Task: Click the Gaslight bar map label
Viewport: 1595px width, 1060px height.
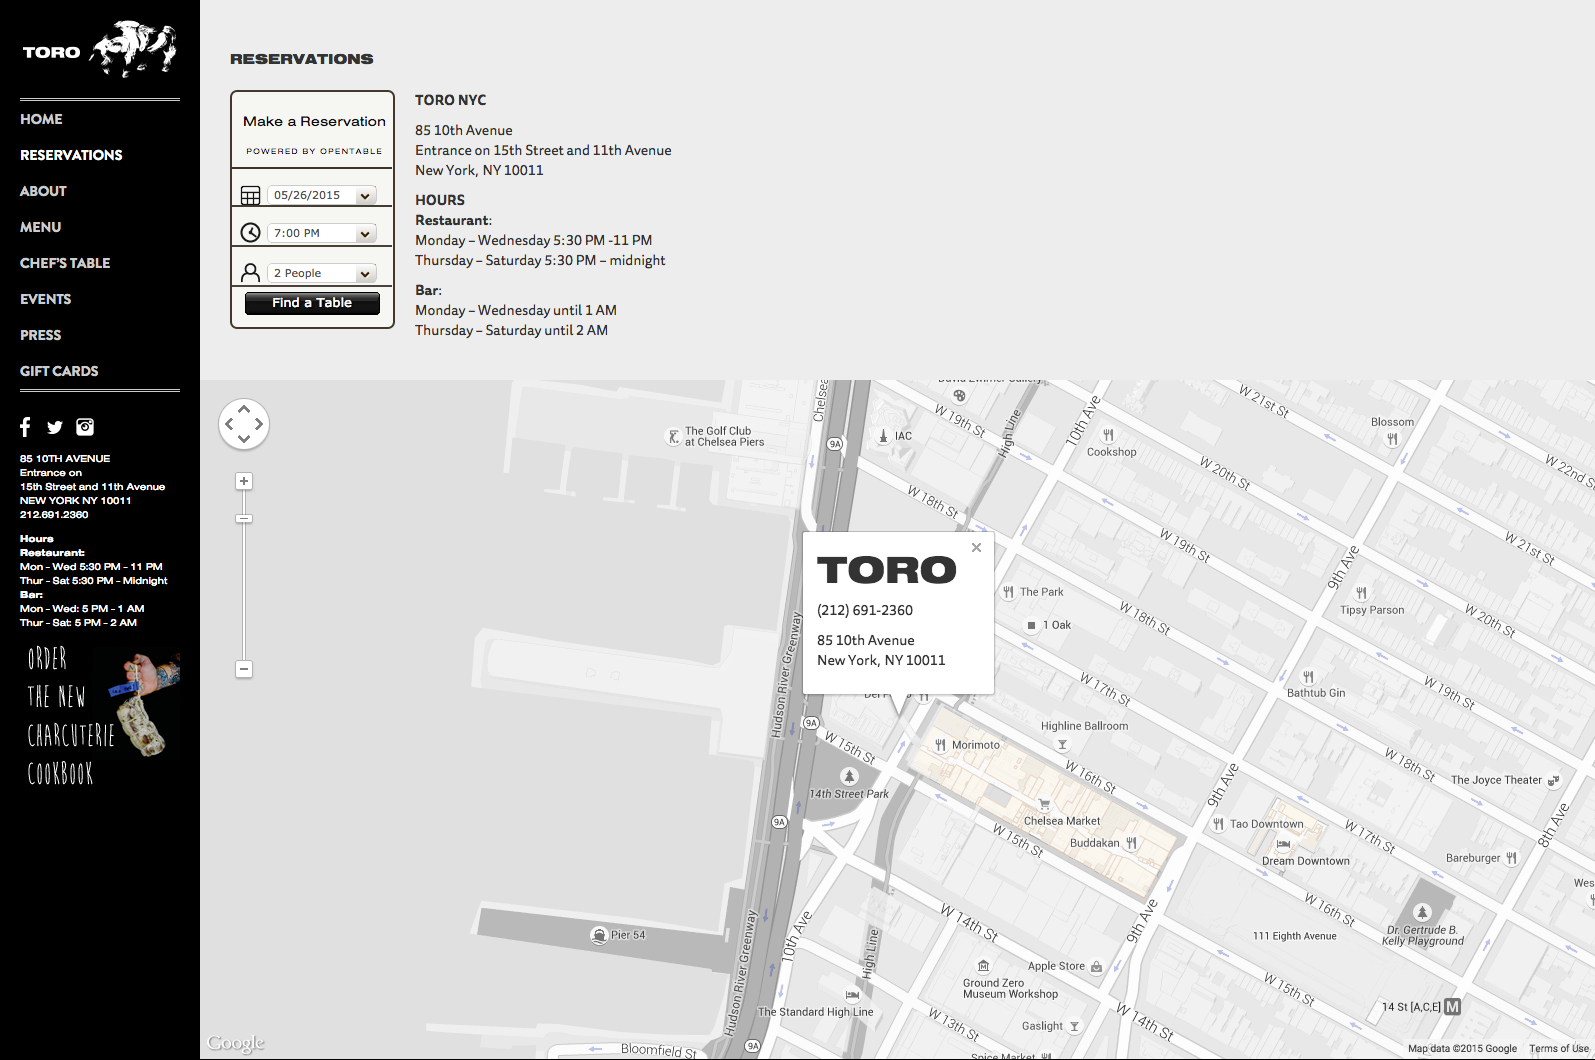Action: [1042, 1026]
